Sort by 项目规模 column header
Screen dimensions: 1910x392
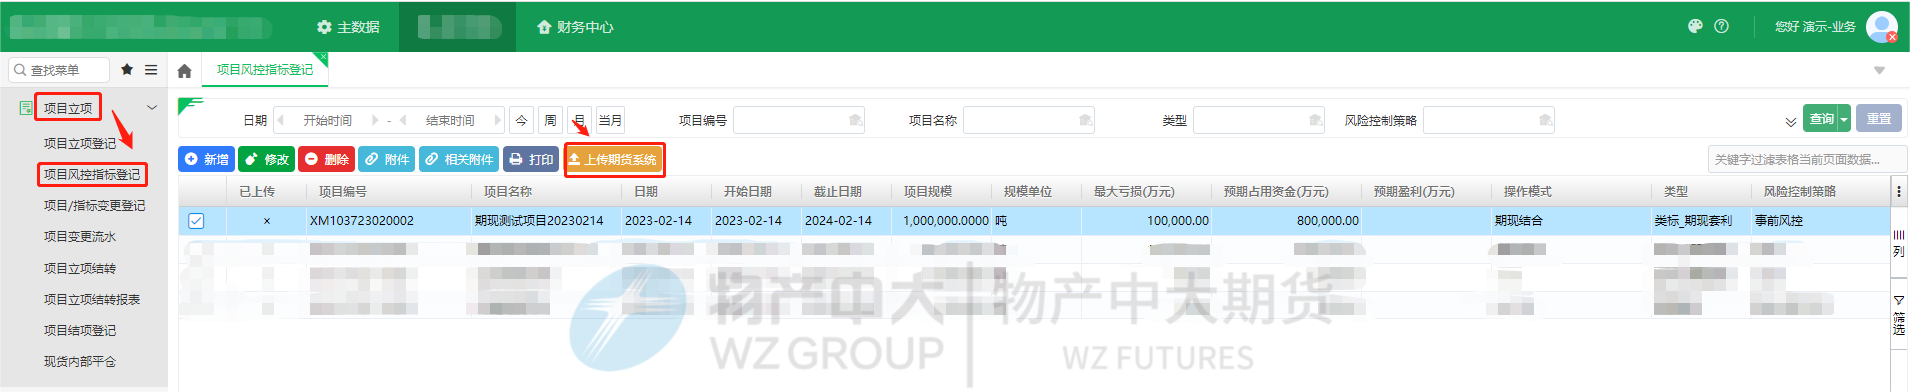(x=928, y=191)
